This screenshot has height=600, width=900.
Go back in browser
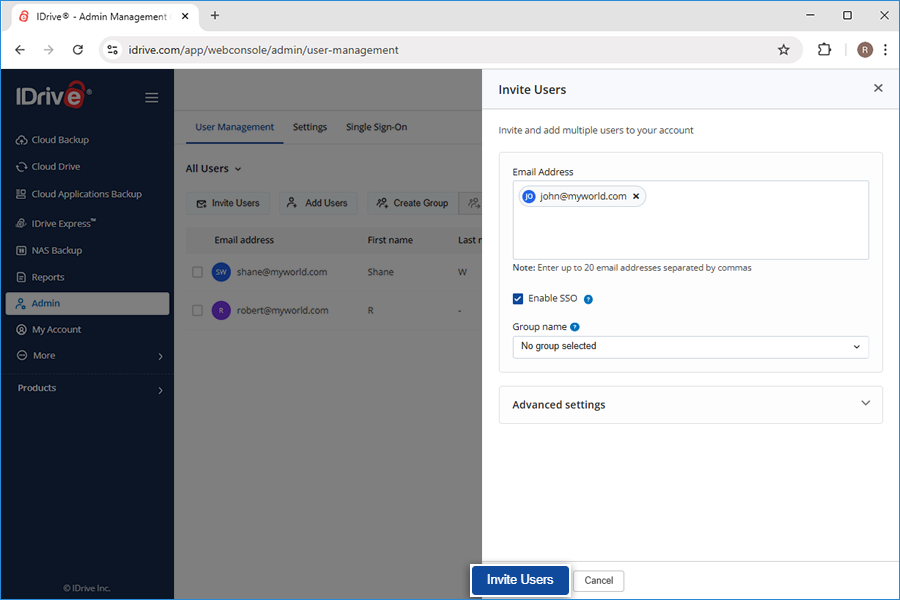pyautogui.click(x=20, y=50)
